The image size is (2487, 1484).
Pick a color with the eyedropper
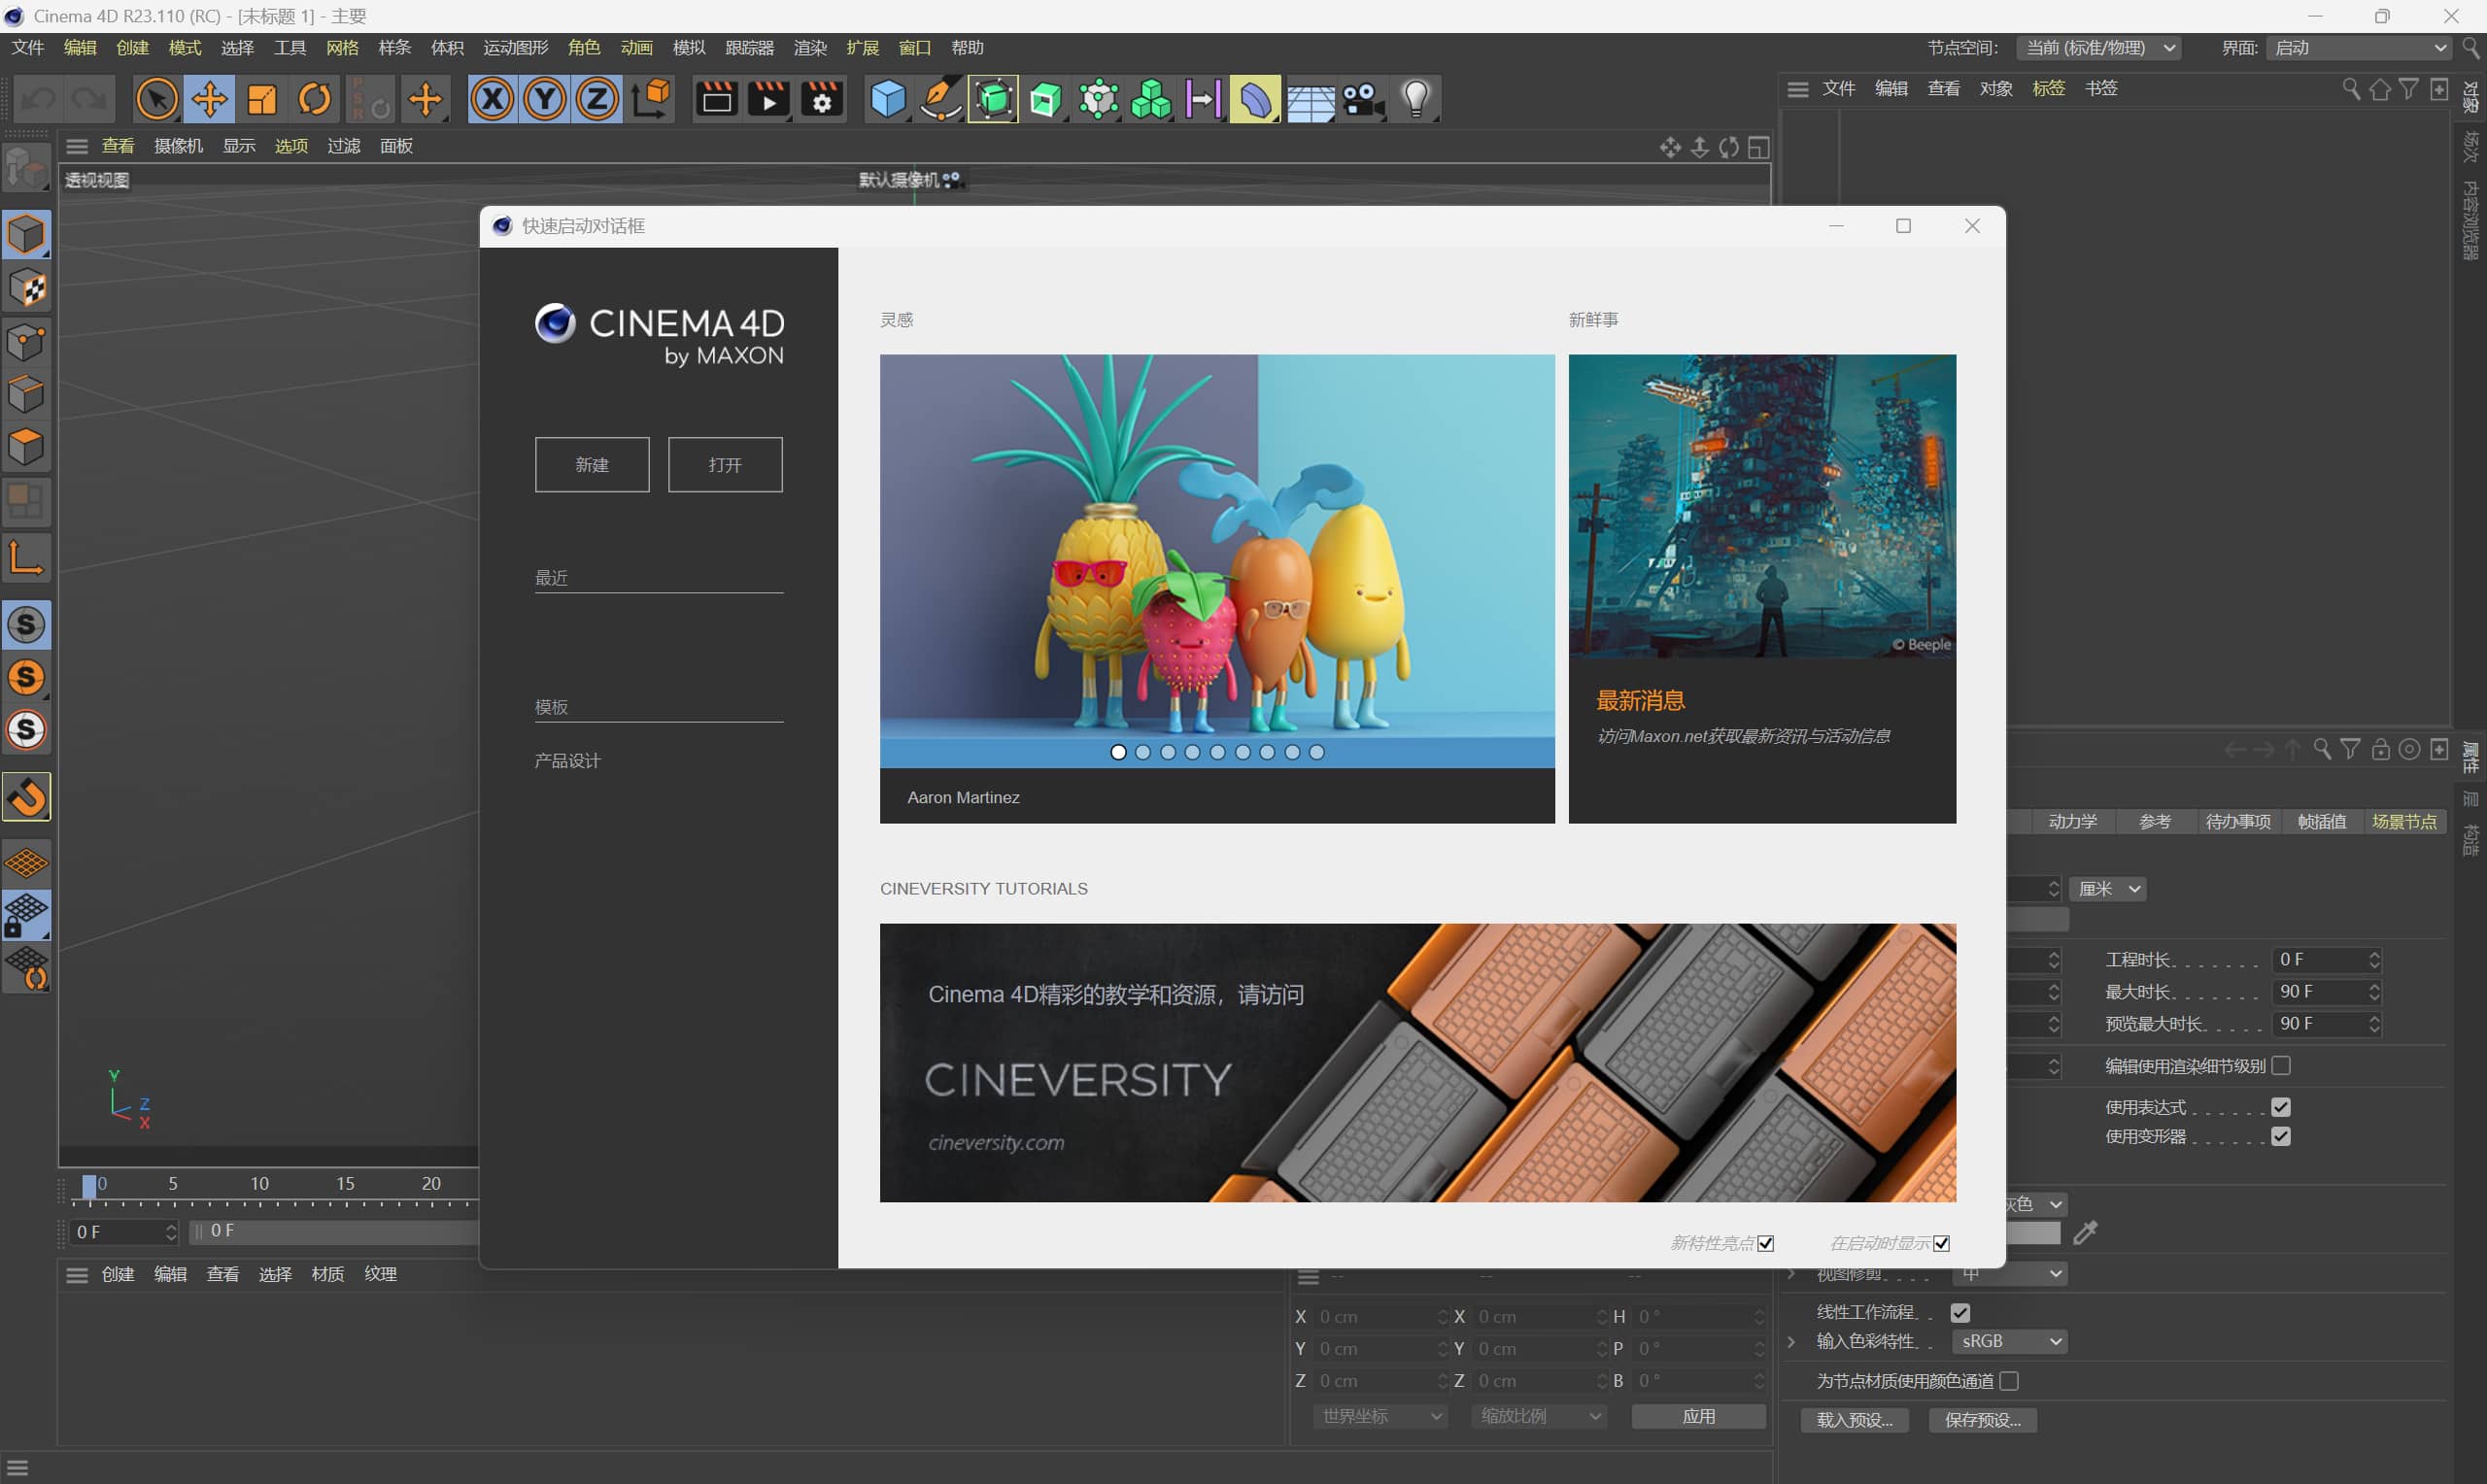click(x=2085, y=1233)
